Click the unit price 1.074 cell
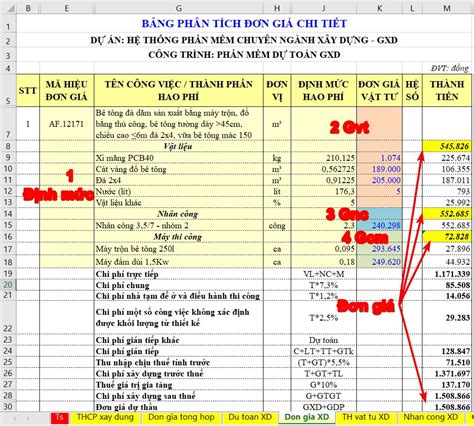The height and width of the screenshot is (426, 474). click(x=379, y=158)
